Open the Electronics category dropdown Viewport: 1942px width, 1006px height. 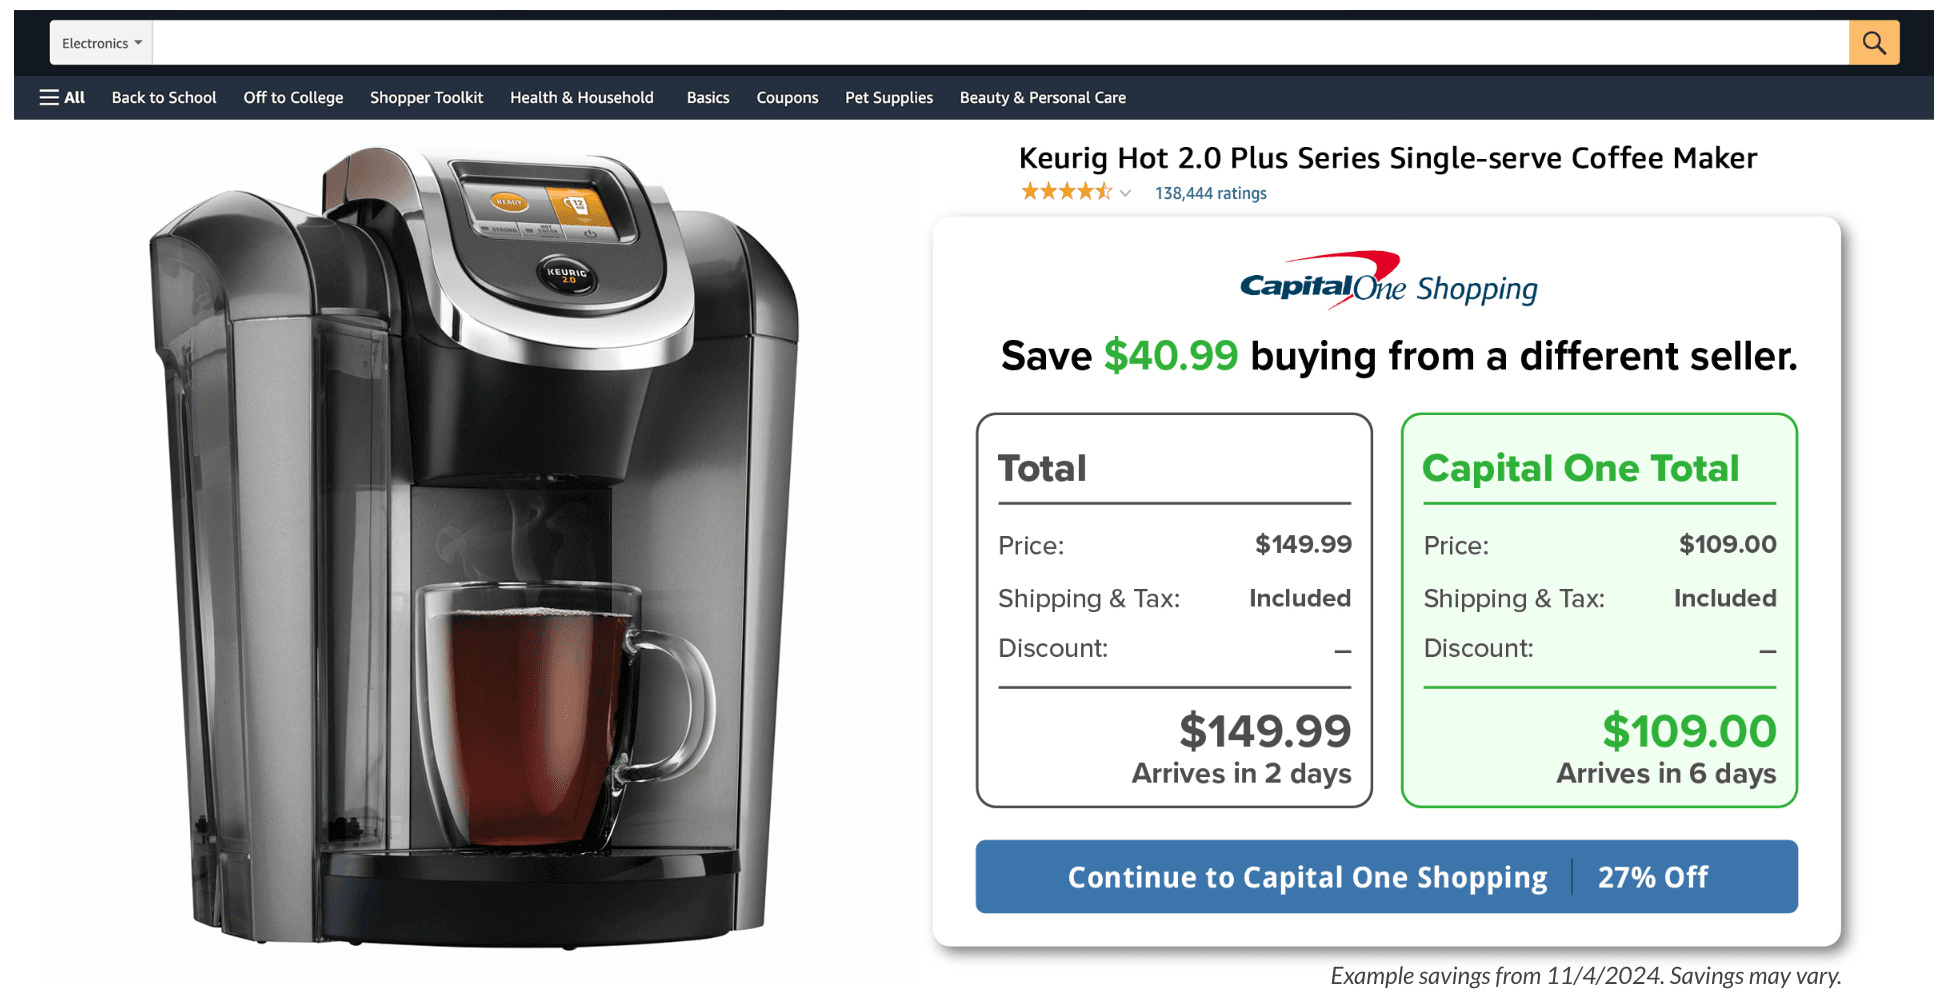[101, 43]
